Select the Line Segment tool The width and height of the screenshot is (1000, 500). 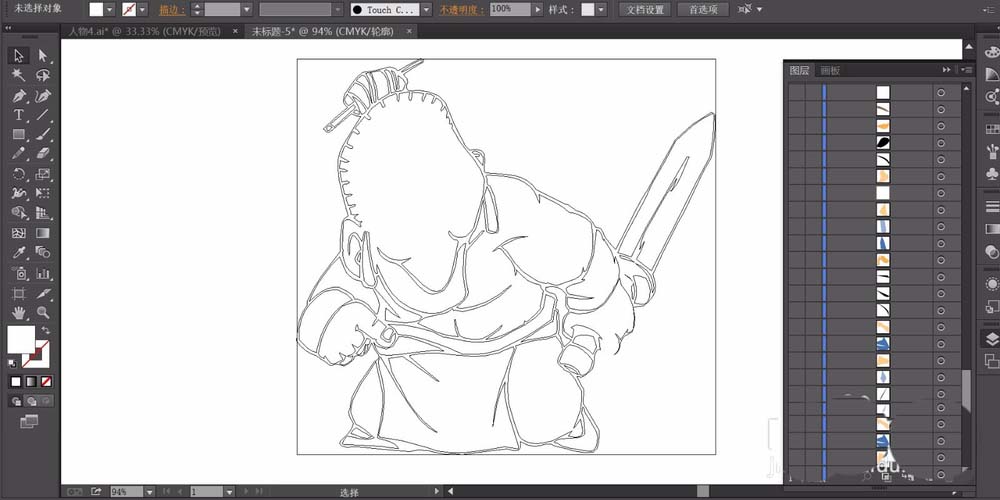click(x=43, y=115)
